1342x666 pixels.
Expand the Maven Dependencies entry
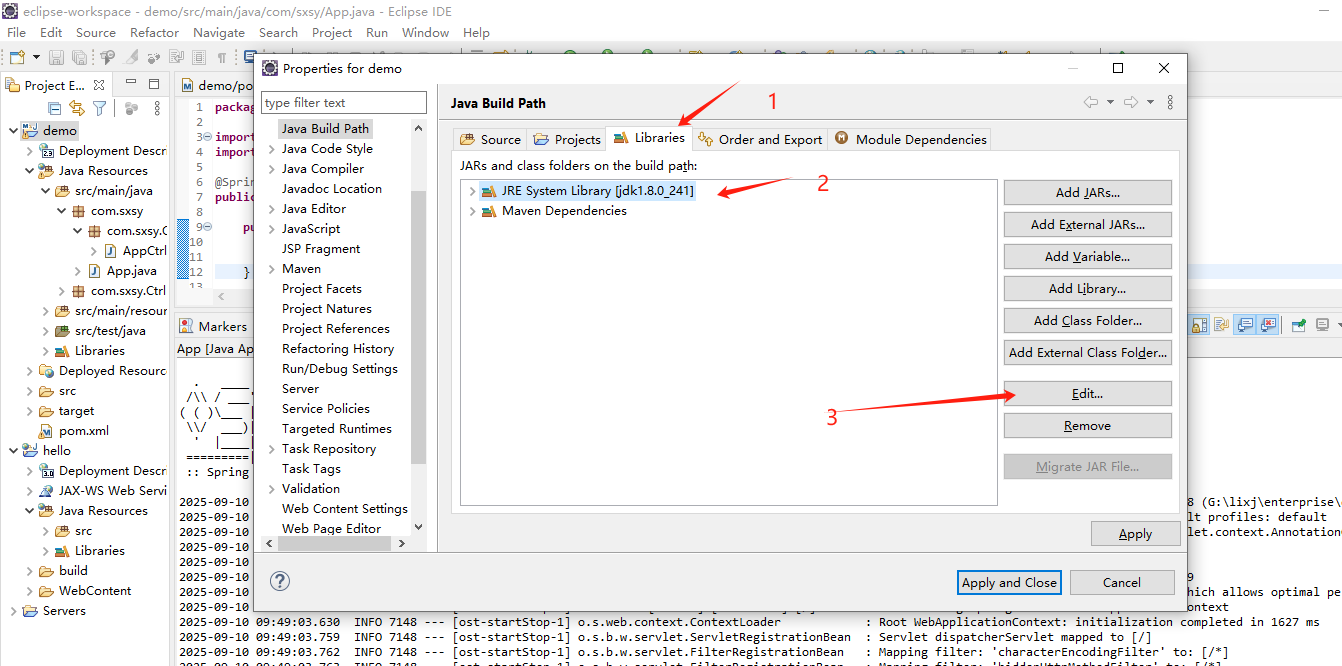coord(472,211)
